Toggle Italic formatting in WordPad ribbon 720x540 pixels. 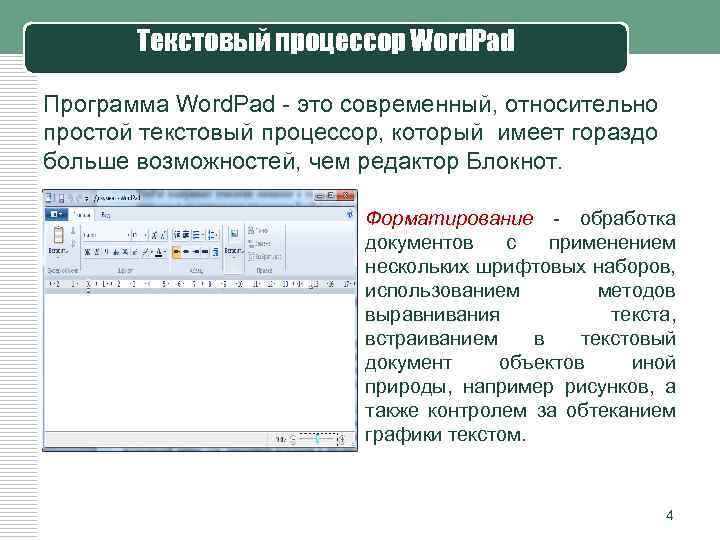click(x=96, y=252)
